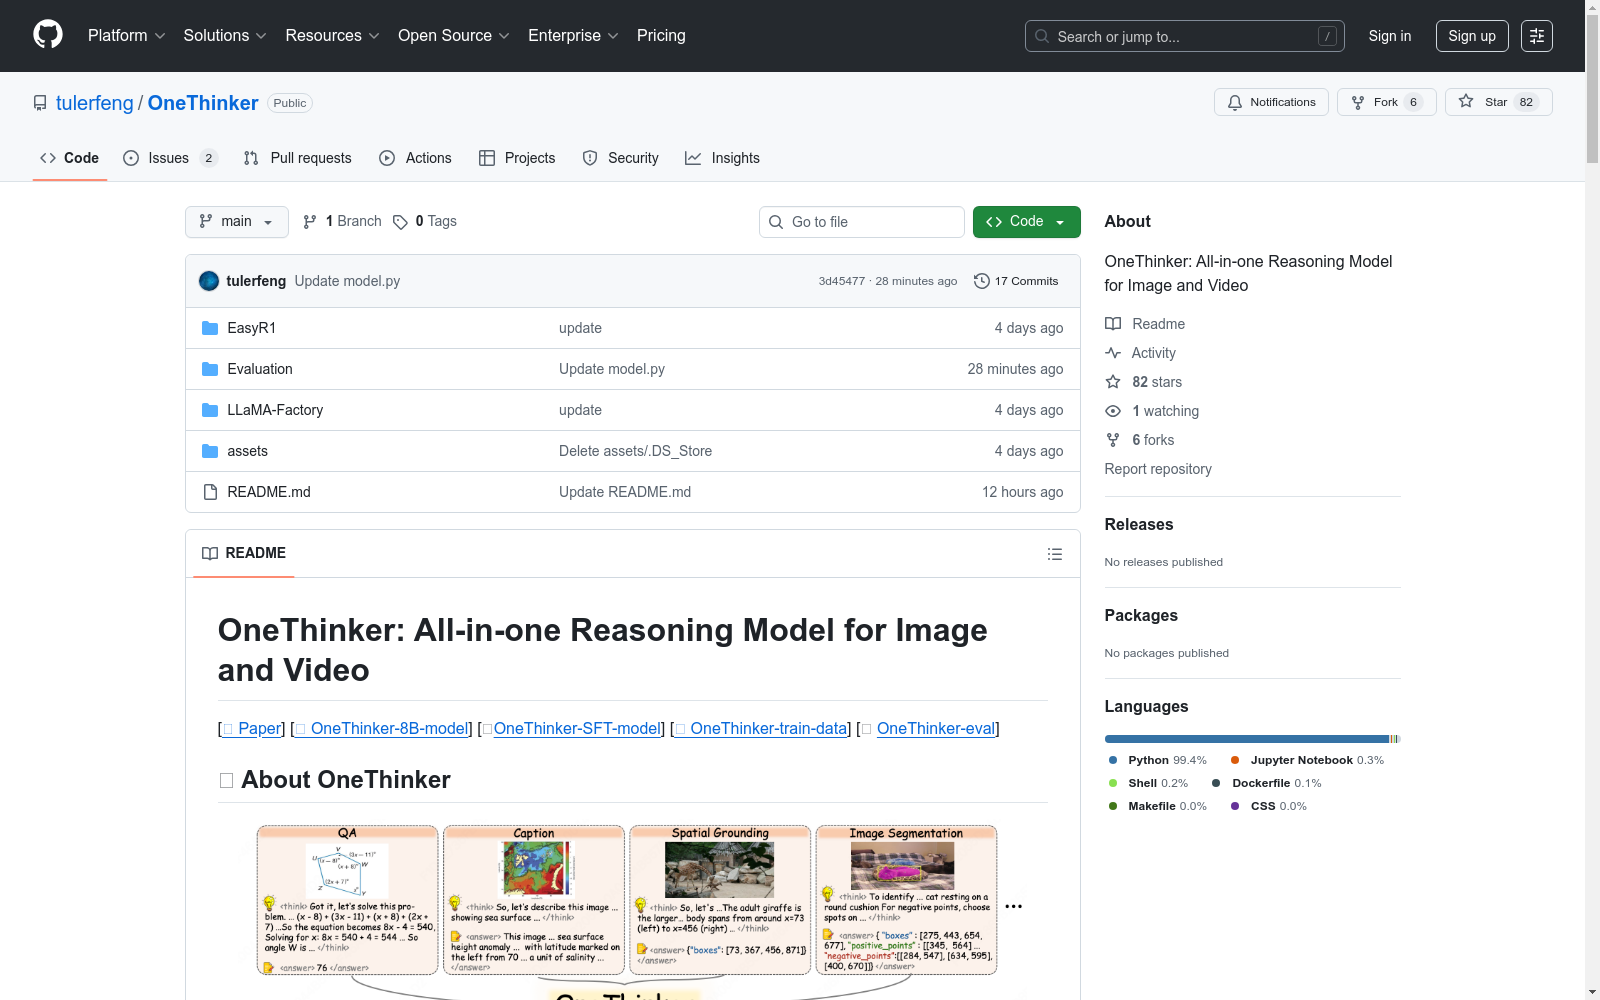
Task: View the 1 Branch list
Action: point(342,221)
